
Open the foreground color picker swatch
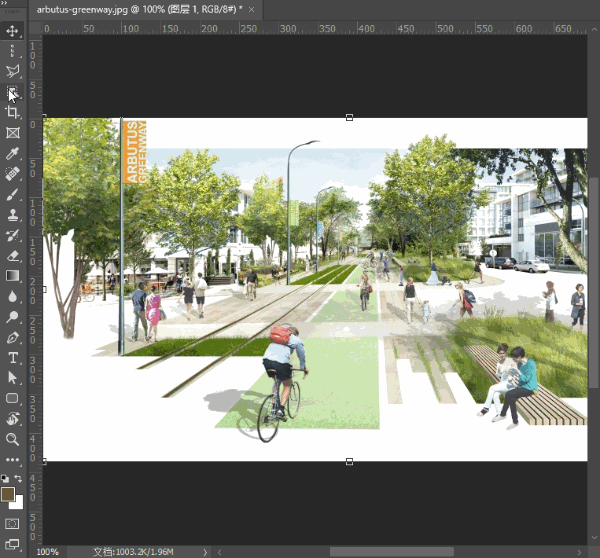8,494
